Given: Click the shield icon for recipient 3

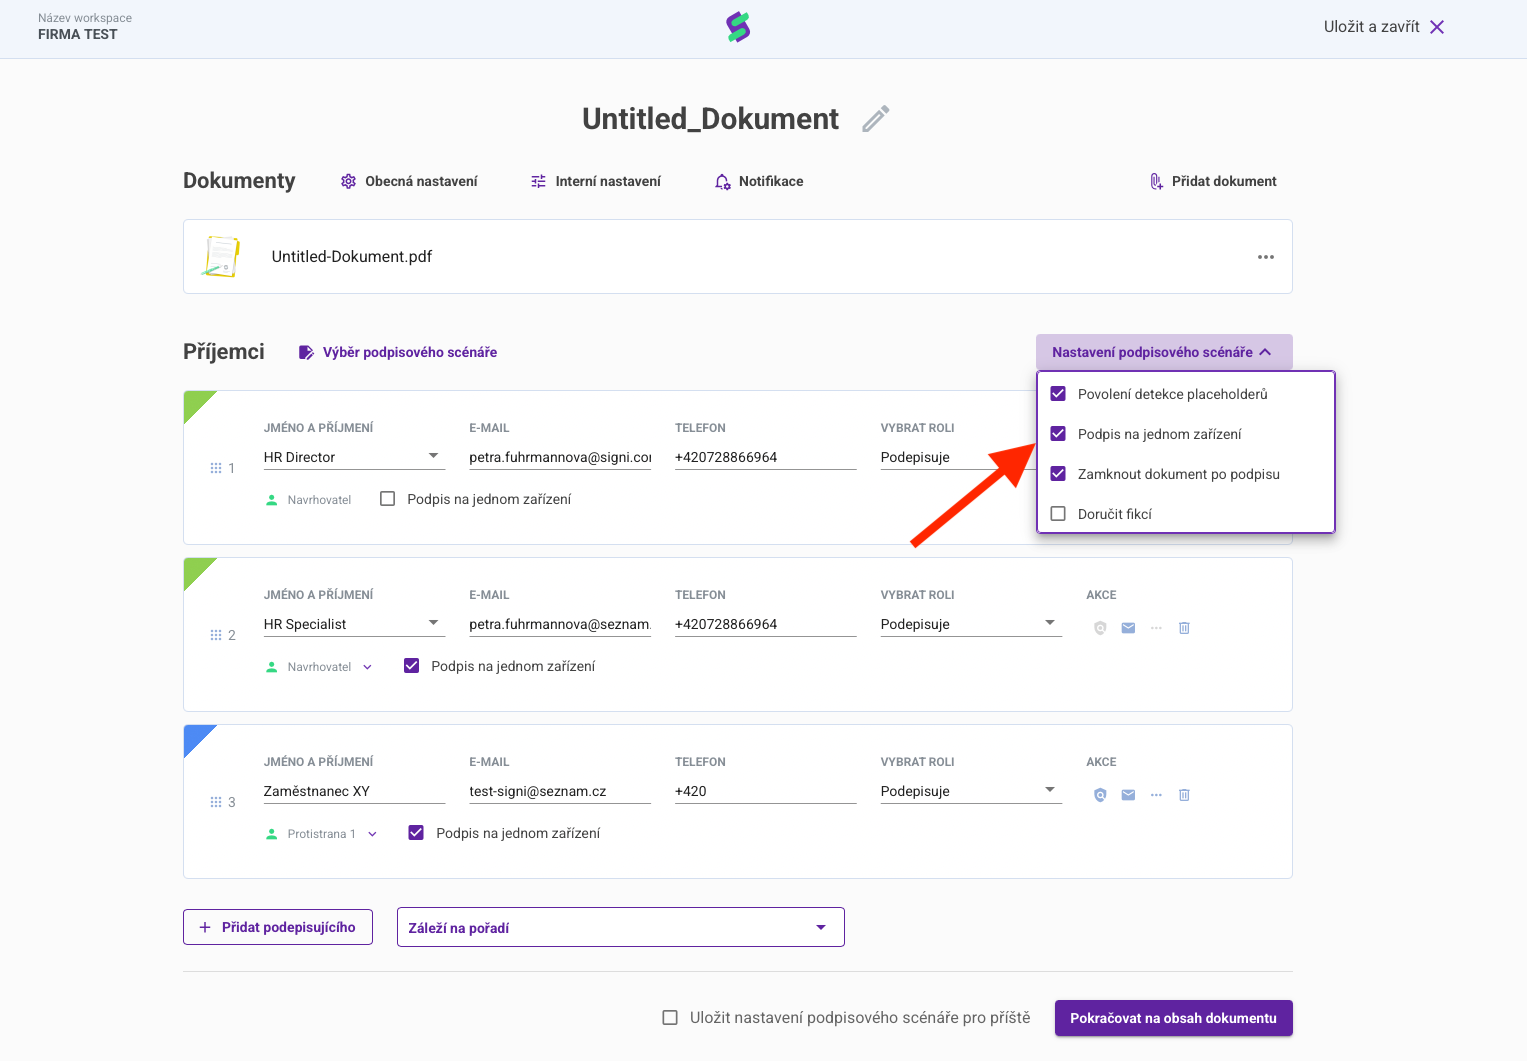Looking at the screenshot, I should [x=1100, y=795].
